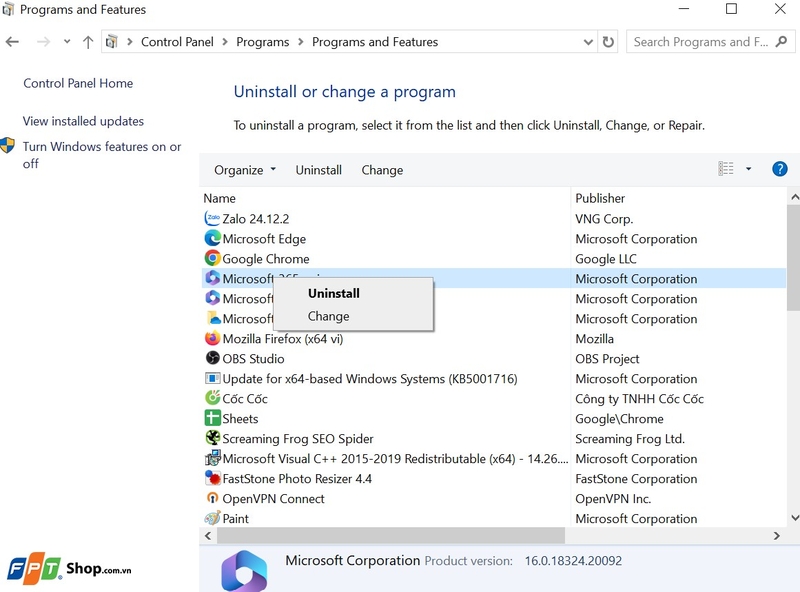Open the Change your view dropdown arrow
The height and width of the screenshot is (592, 800).
click(x=746, y=168)
